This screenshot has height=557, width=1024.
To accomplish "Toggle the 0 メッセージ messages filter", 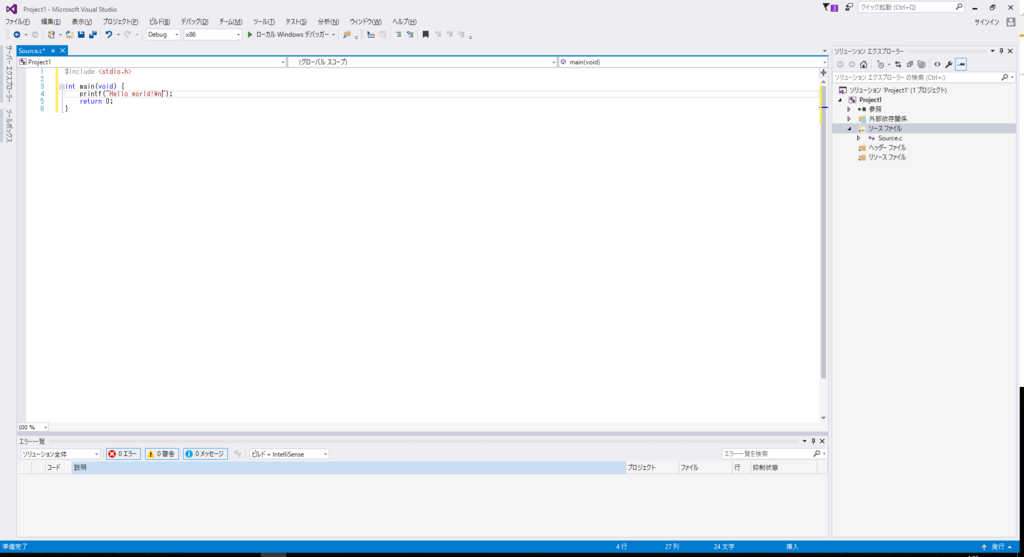I will point(205,454).
